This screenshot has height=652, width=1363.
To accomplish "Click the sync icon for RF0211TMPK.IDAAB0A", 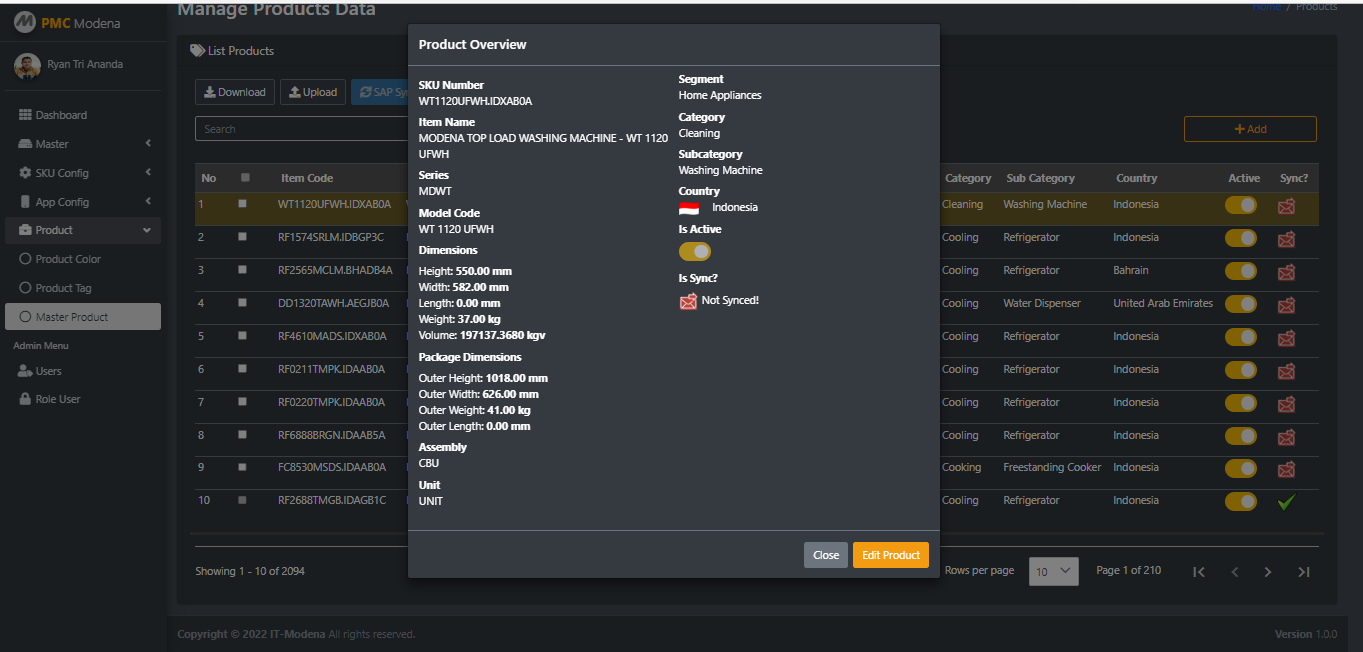I will click(1286, 371).
